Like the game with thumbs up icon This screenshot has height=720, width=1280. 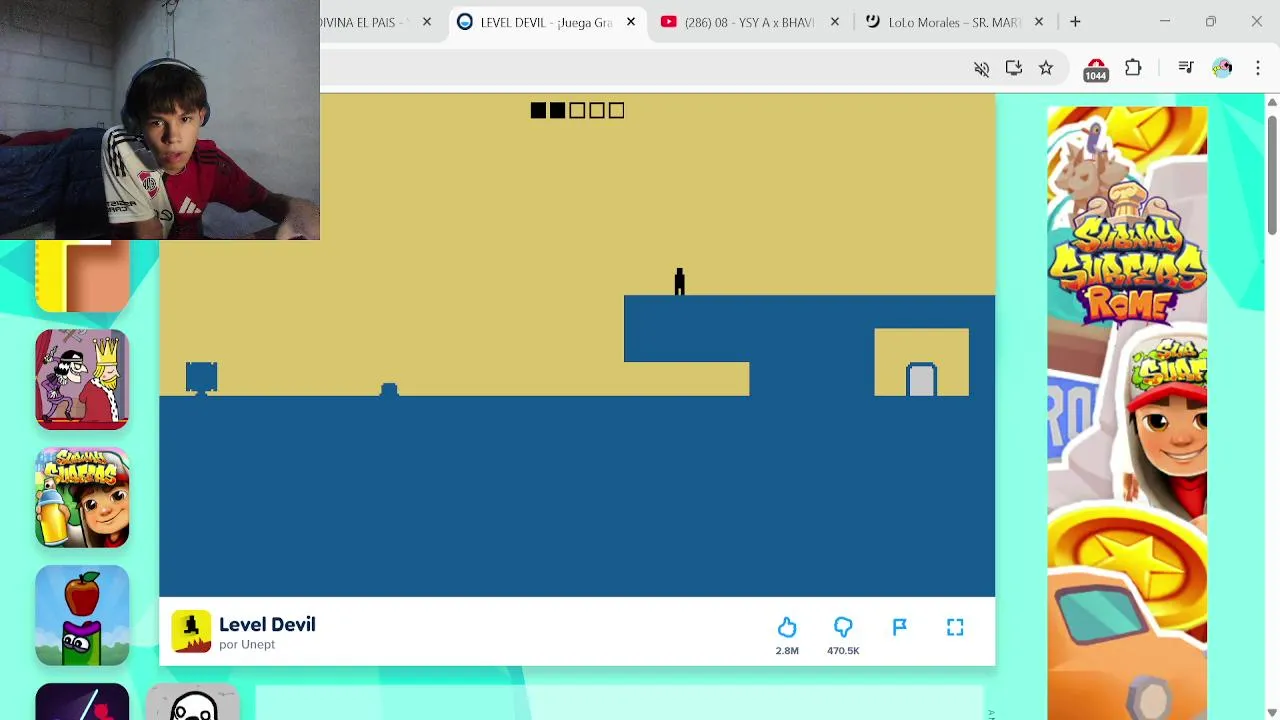(x=787, y=627)
